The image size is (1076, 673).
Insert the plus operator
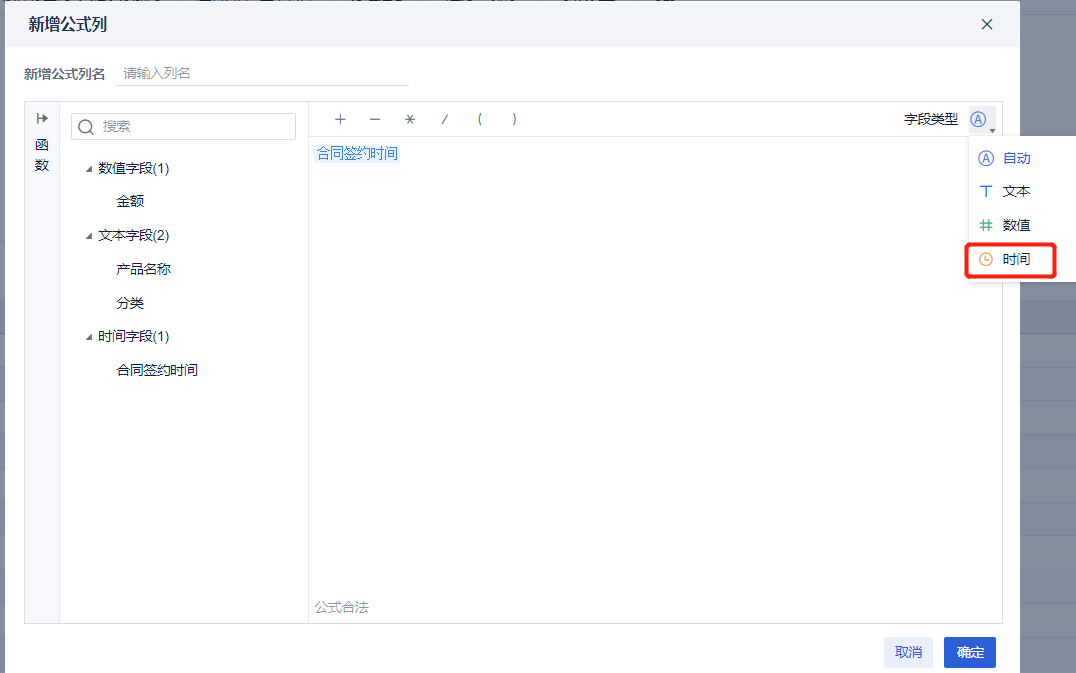pos(340,119)
